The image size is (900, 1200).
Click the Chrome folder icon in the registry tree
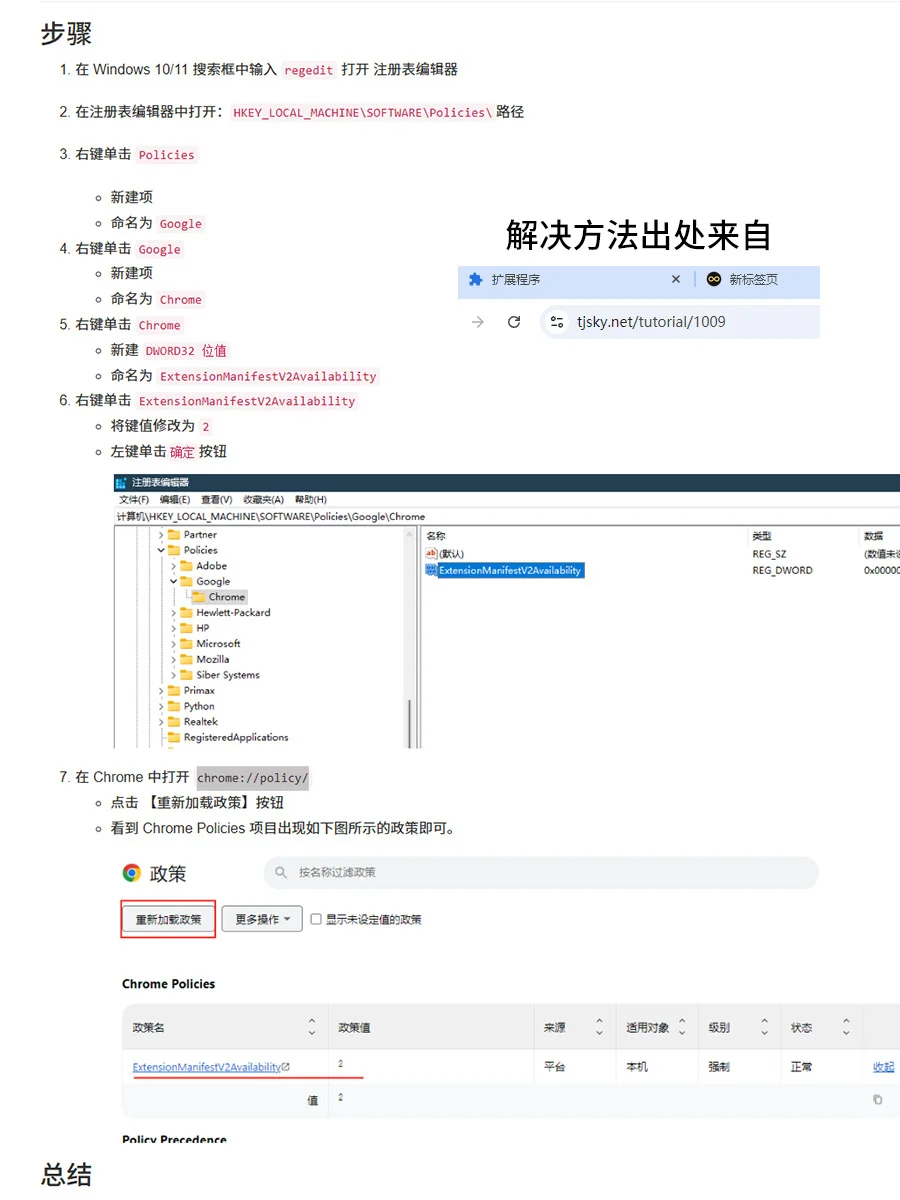click(198, 597)
